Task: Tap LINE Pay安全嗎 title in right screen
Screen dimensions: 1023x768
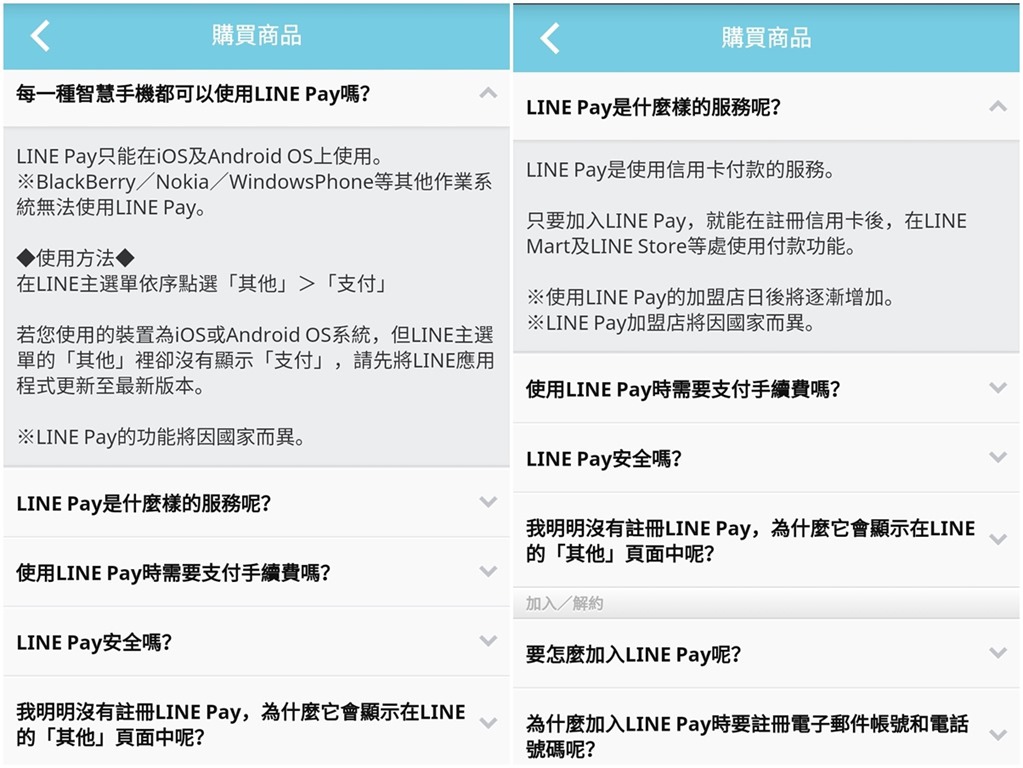Action: pos(603,459)
